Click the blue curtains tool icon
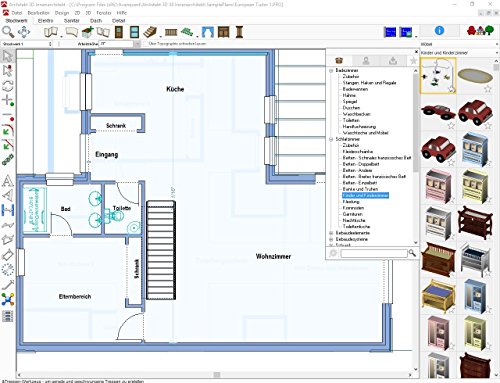This screenshot has height=383, width=500. coord(208,32)
